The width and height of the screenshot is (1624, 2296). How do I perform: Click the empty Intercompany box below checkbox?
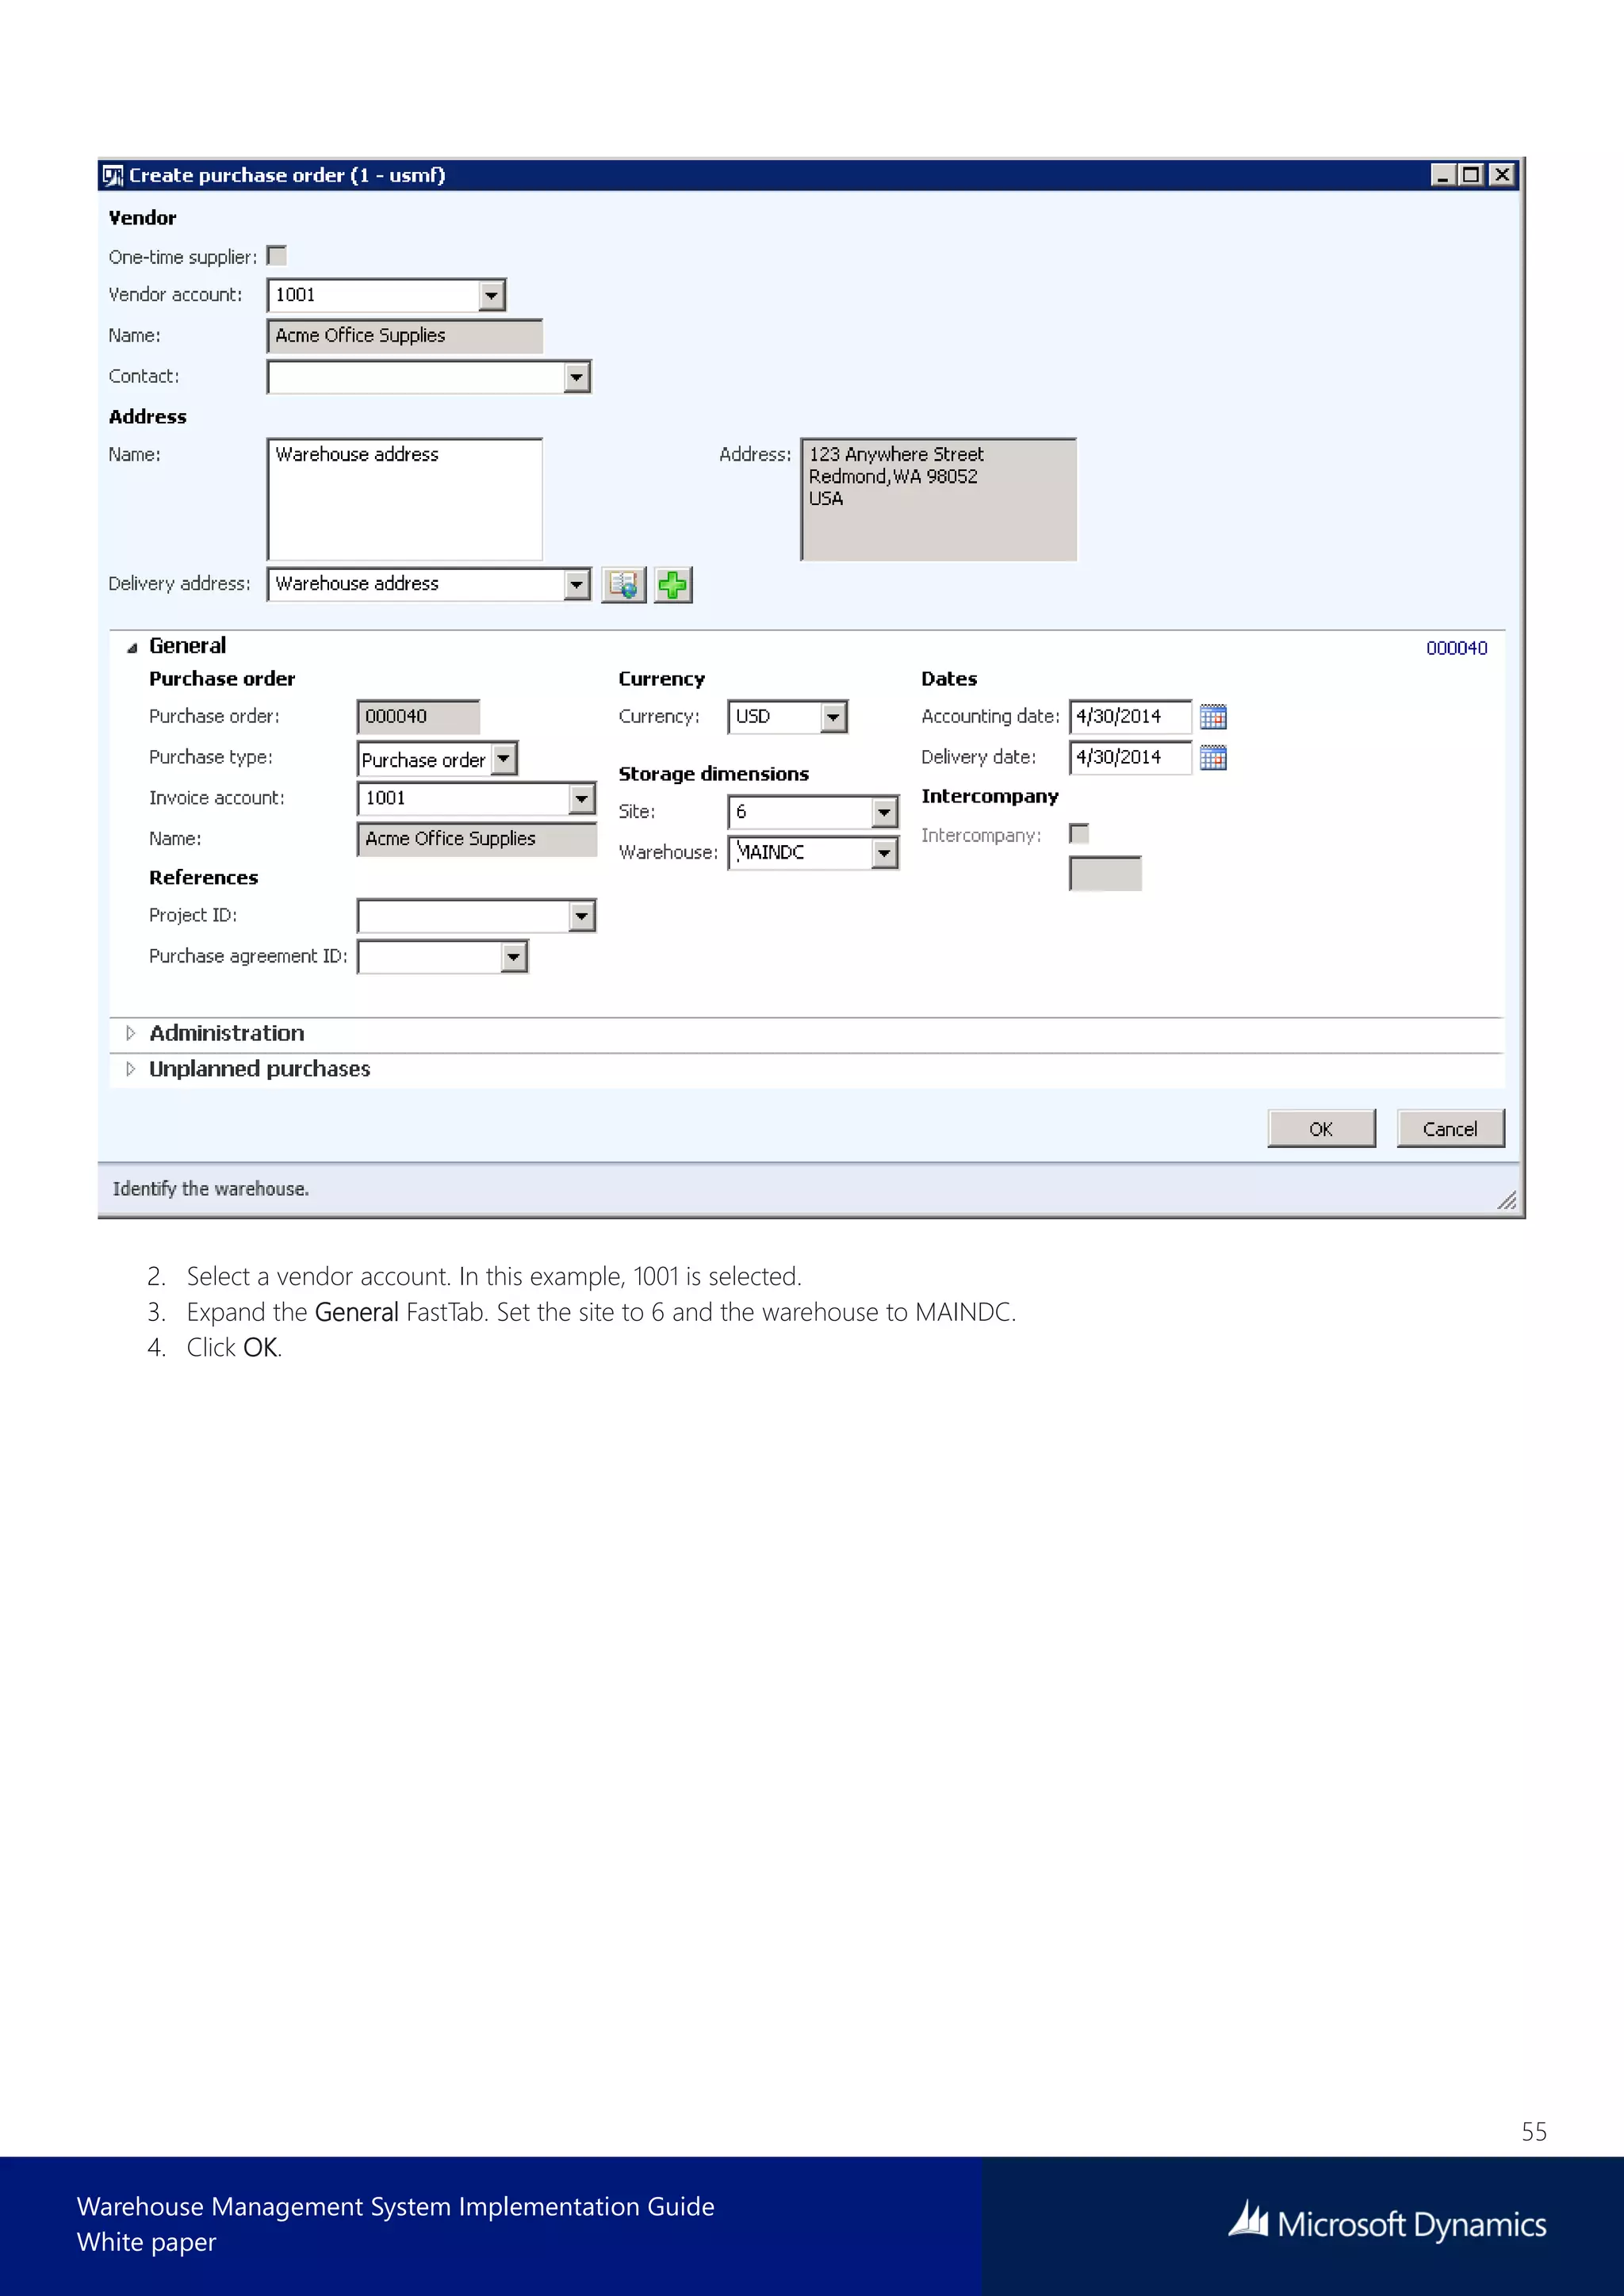(1105, 873)
